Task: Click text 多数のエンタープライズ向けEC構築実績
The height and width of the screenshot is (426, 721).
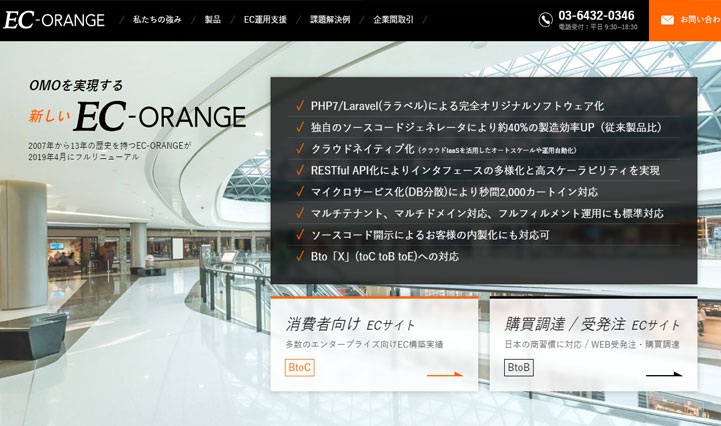Action: tap(364, 345)
